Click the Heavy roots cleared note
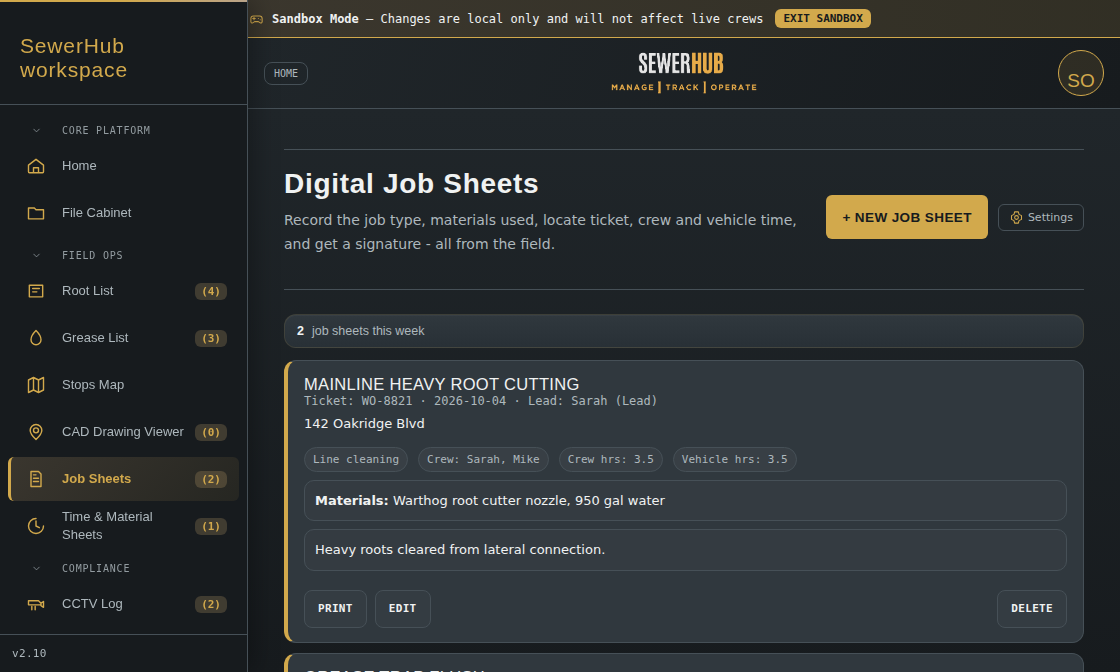Image resolution: width=1120 pixels, height=672 pixels. click(685, 550)
